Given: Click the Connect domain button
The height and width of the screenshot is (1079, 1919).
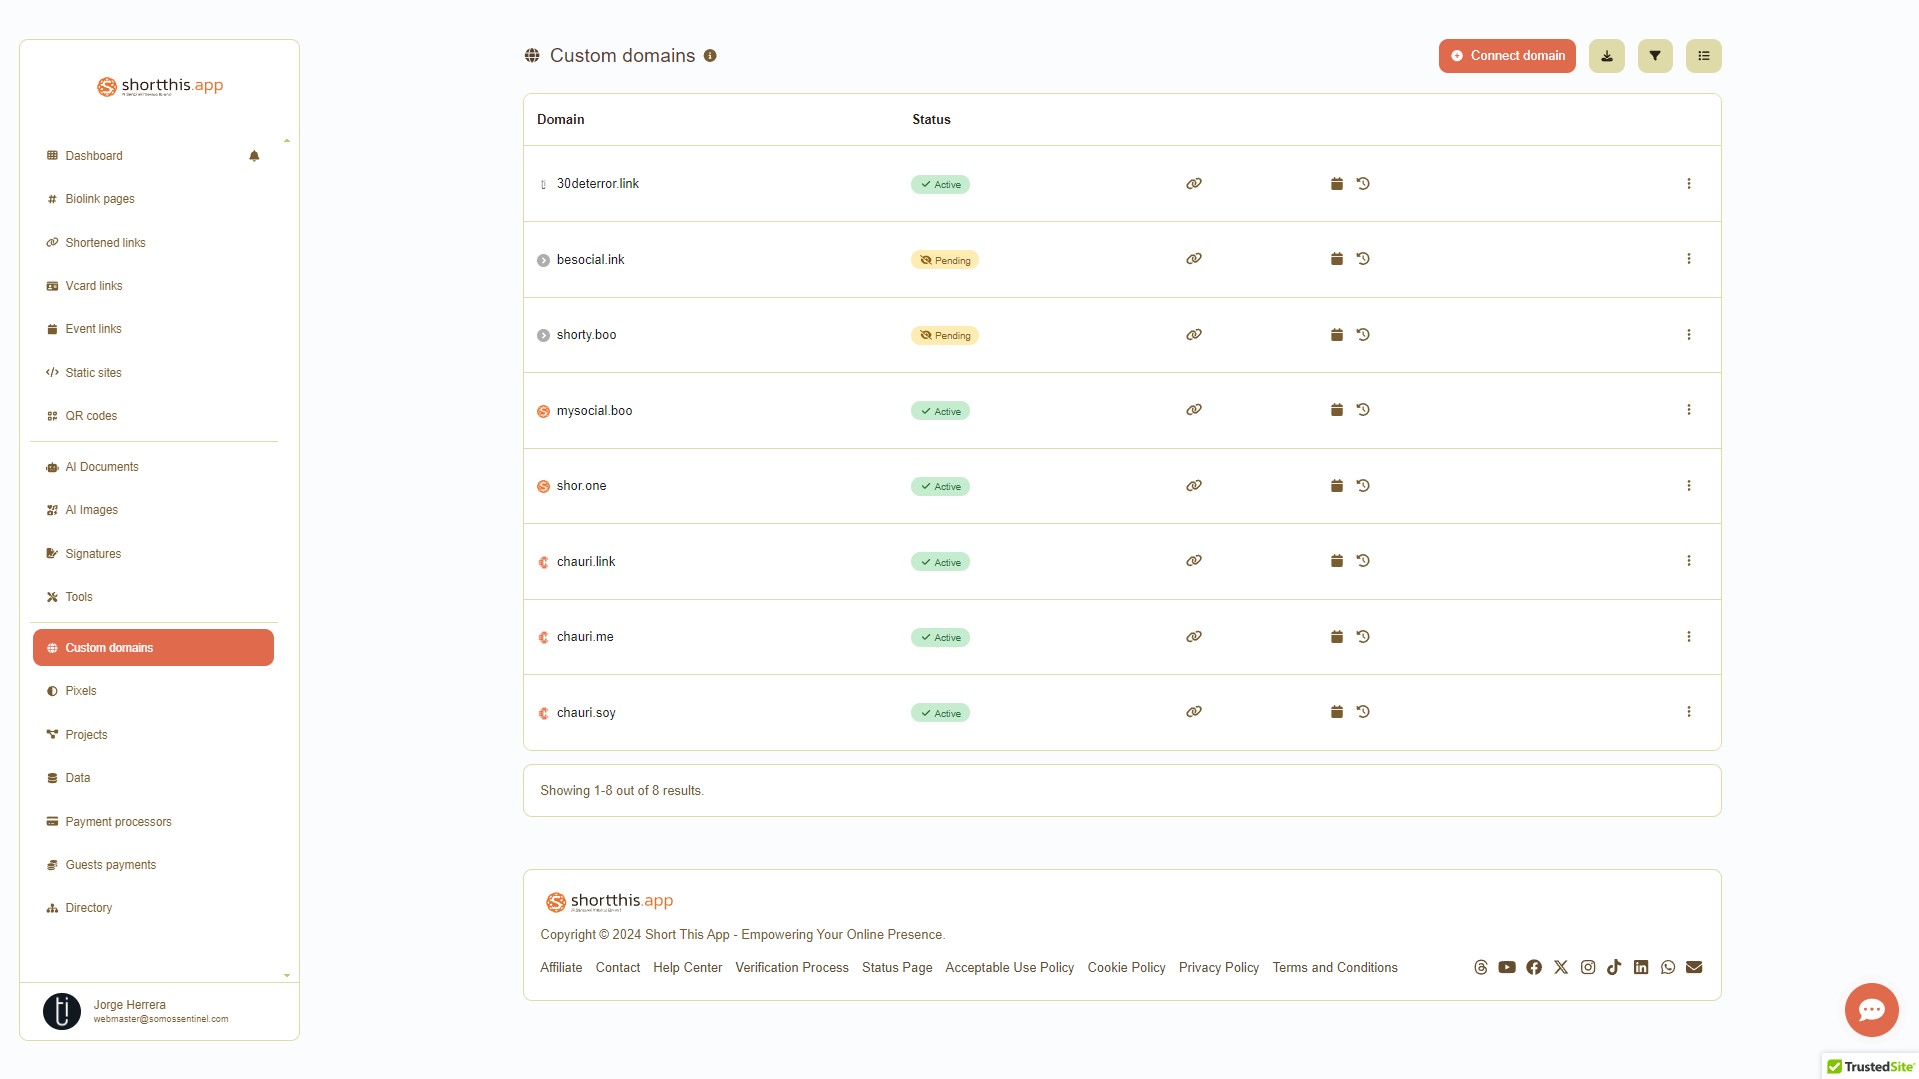Looking at the screenshot, I should (1507, 56).
